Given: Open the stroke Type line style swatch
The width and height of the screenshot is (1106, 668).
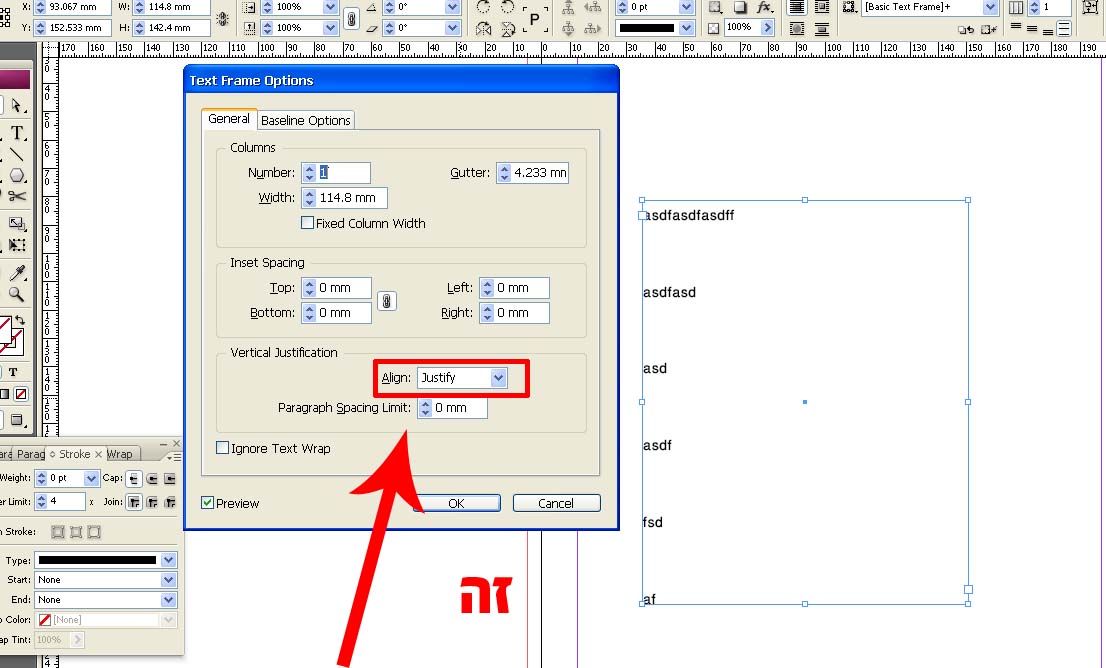Looking at the screenshot, I should point(97,560).
